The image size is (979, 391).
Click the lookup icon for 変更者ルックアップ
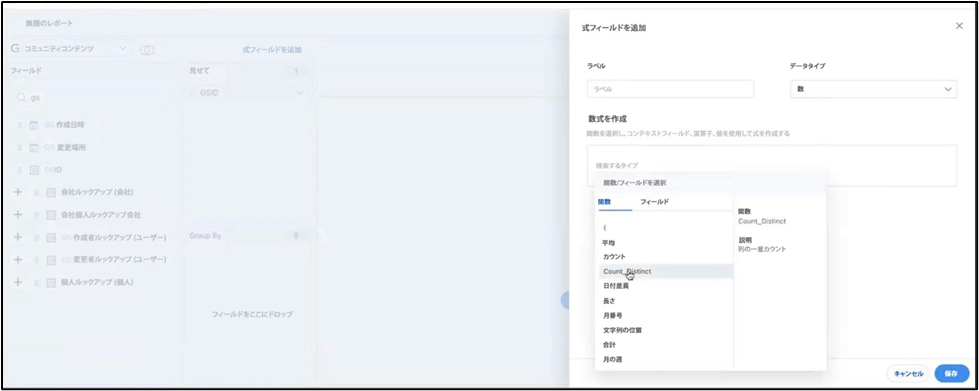(51, 260)
